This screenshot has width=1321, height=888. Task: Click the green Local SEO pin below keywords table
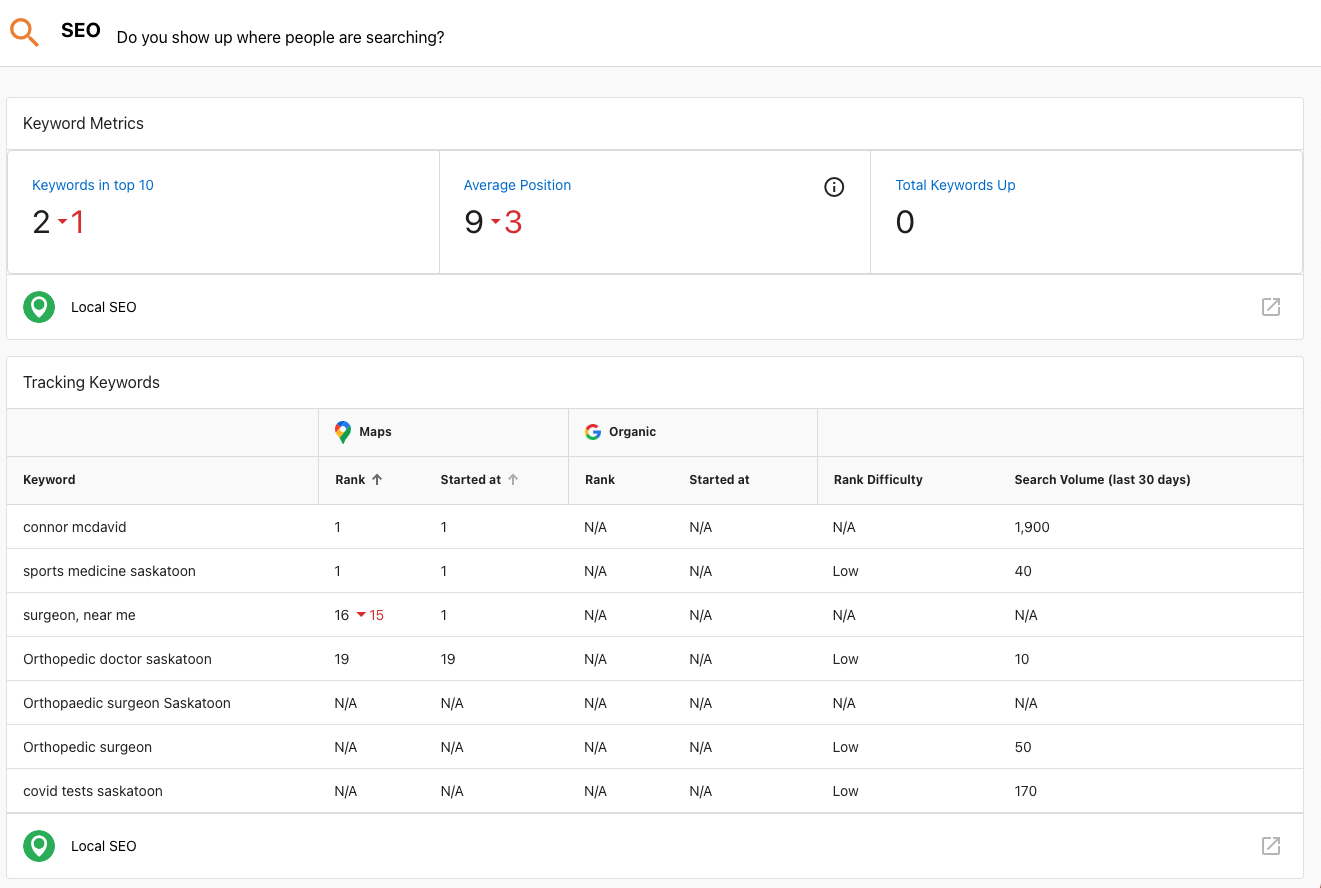point(39,846)
